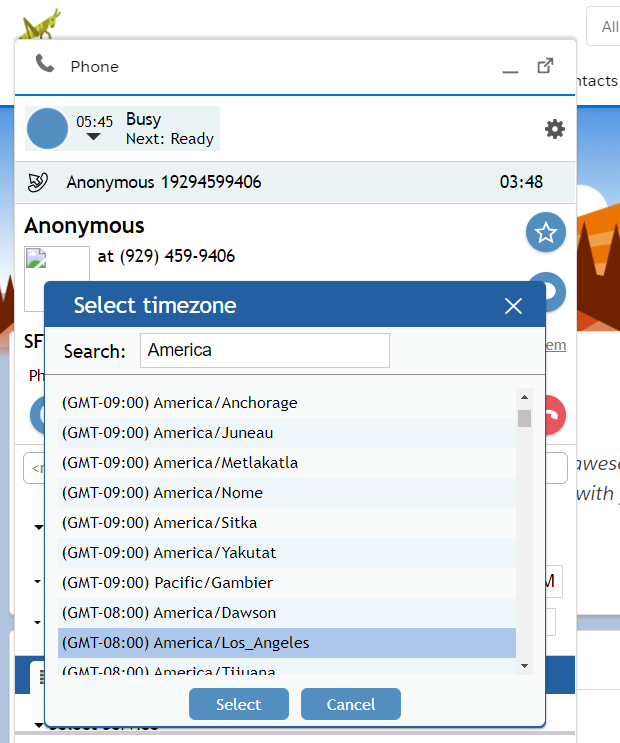The image size is (620, 743).
Task: Click the timezone list scrollbar thumb
Action: click(x=524, y=418)
